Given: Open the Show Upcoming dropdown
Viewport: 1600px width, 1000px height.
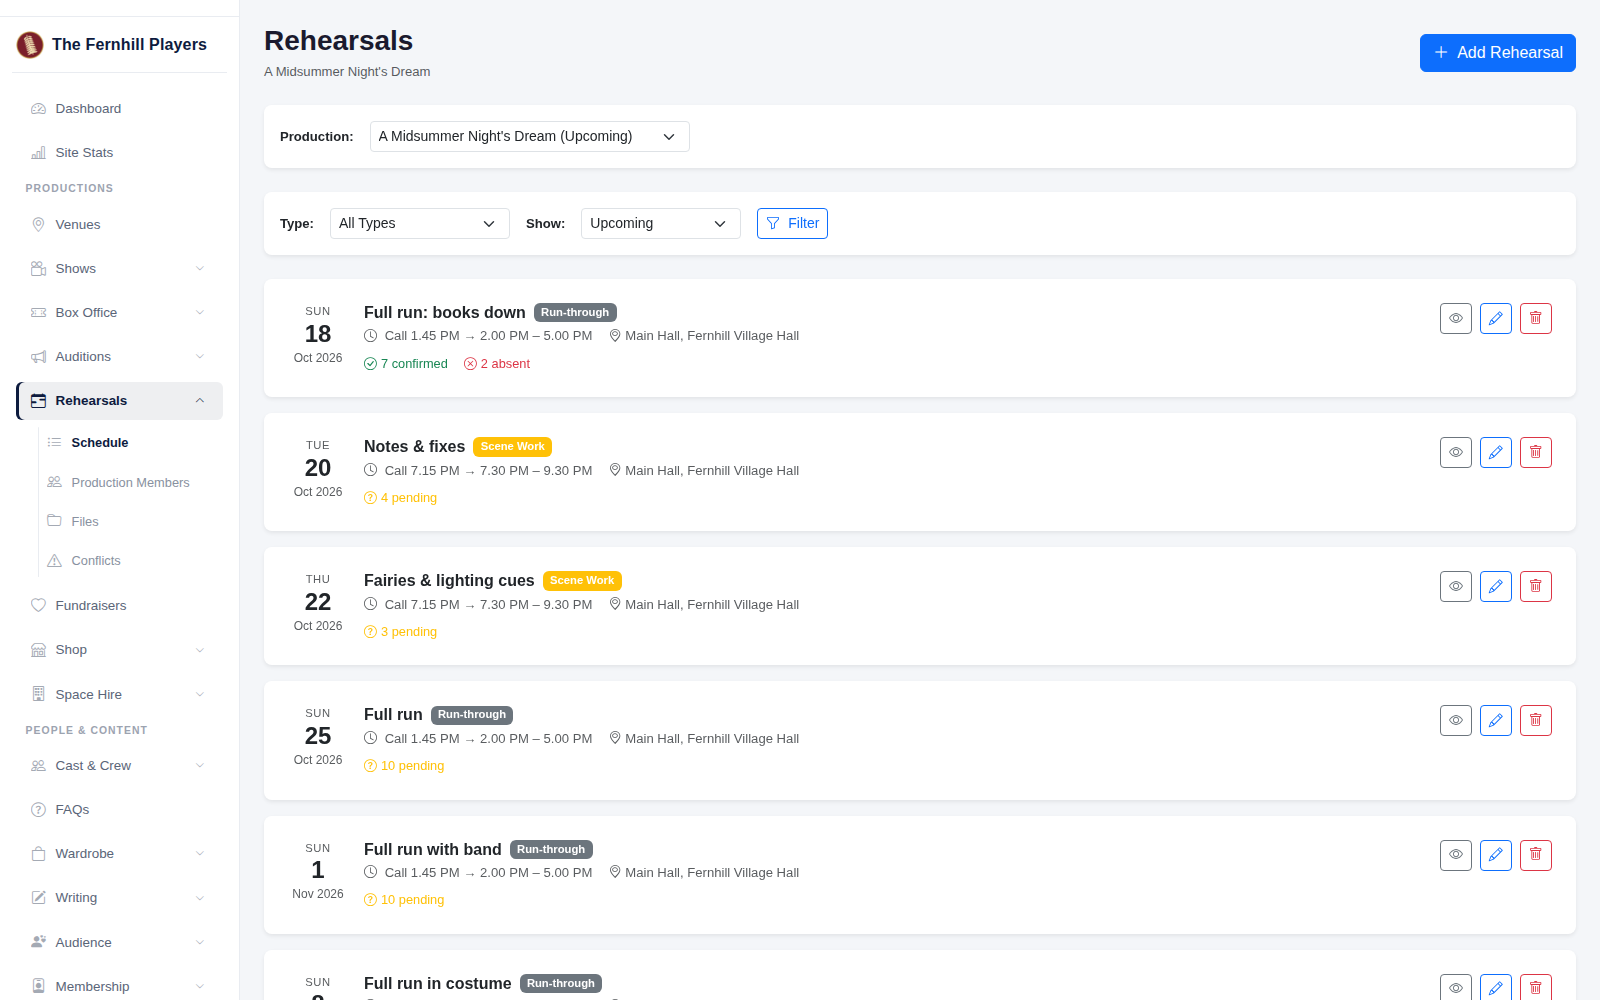Looking at the screenshot, I should [x=660, y=223].
